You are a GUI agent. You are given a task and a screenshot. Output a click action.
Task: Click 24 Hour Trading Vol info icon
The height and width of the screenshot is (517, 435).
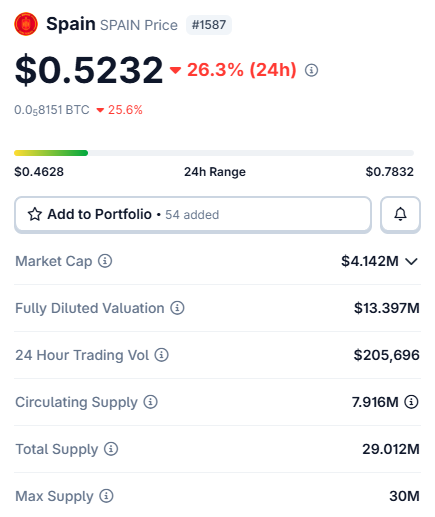pos(161,355)
